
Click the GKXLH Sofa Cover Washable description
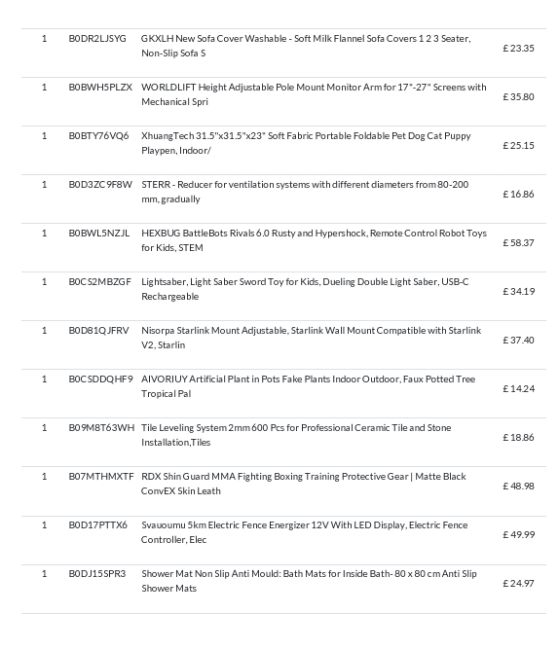pos(306,46)
